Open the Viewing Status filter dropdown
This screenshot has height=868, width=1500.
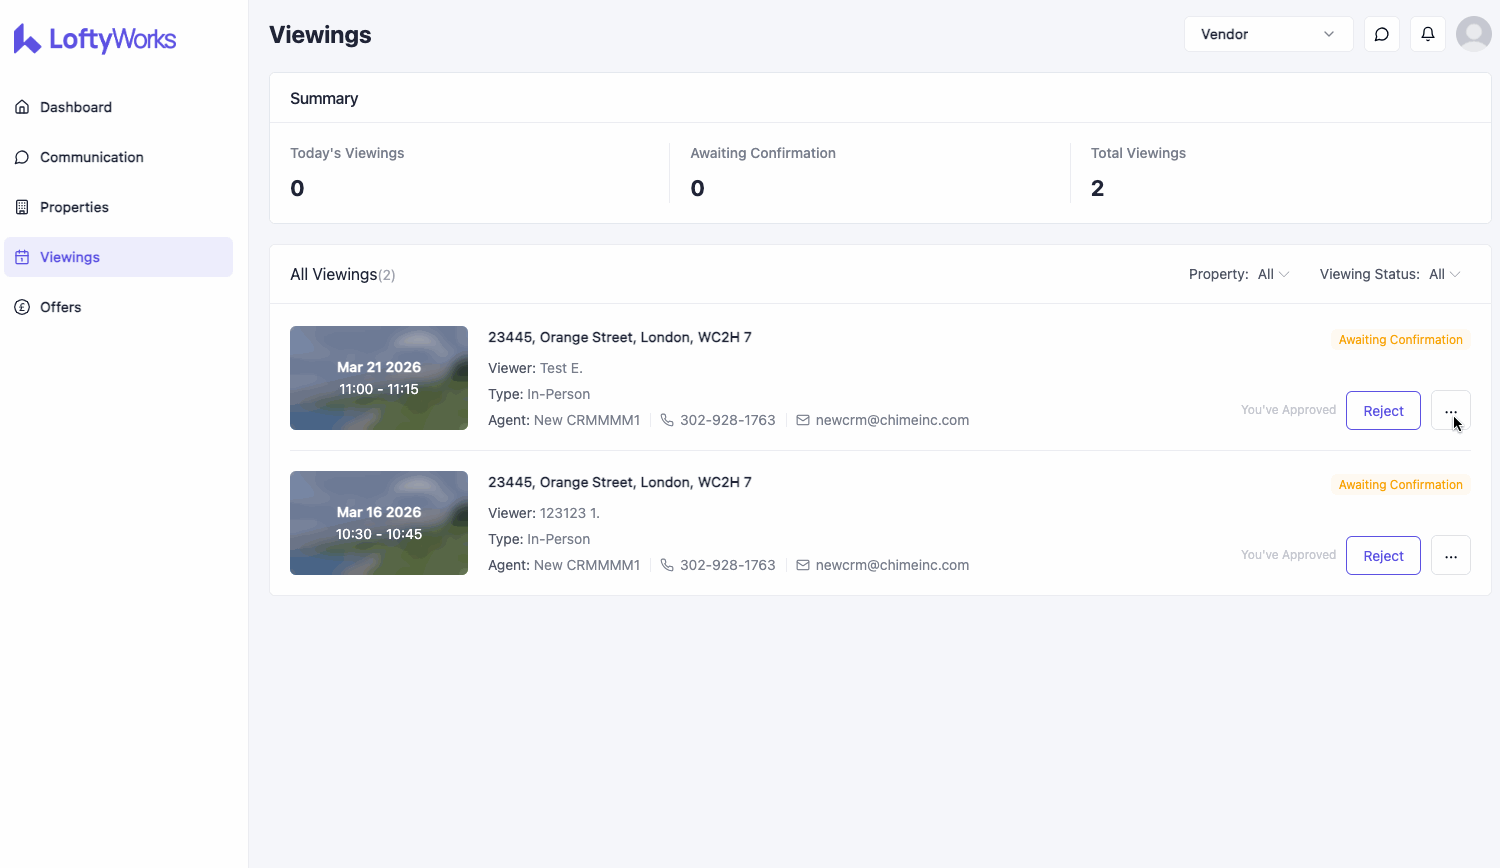tap(1444, 274)
